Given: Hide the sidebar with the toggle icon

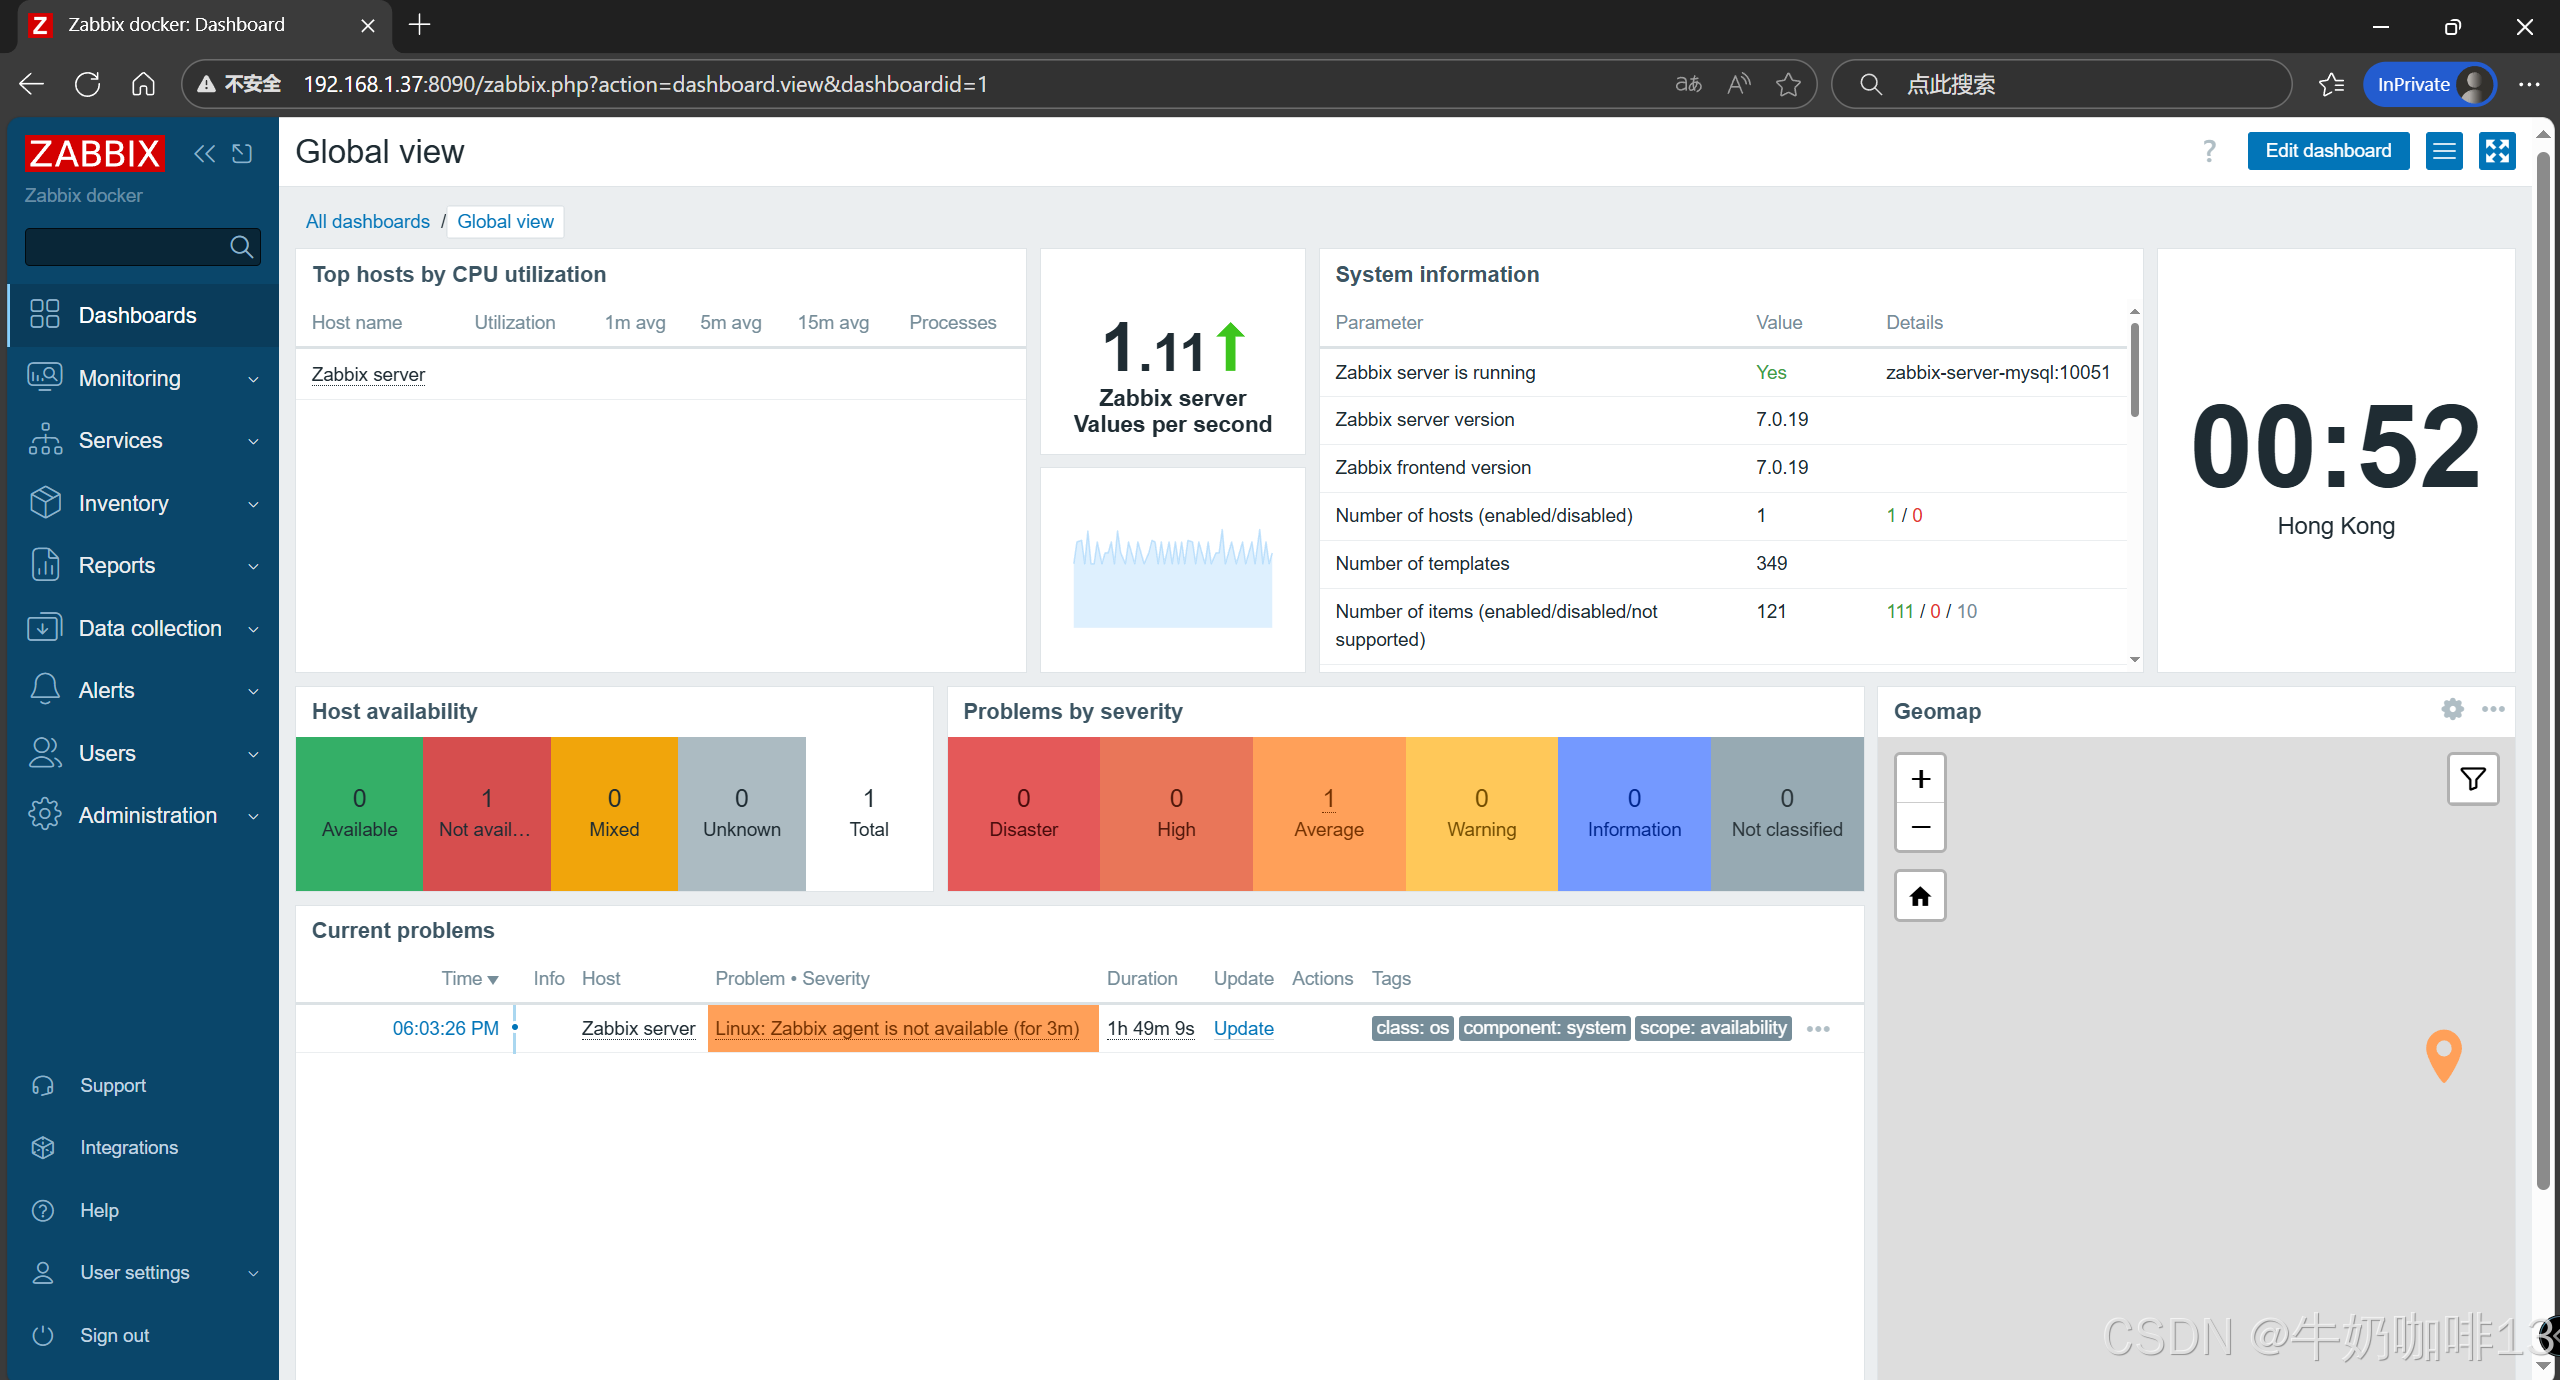Looking at the screenshot, I should click(242, 153).
